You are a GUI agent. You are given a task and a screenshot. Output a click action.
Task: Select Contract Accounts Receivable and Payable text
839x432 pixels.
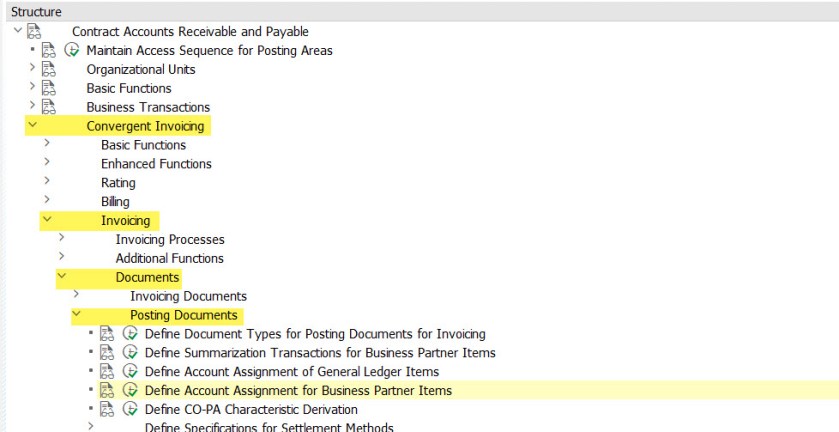[x=190, y=32]
